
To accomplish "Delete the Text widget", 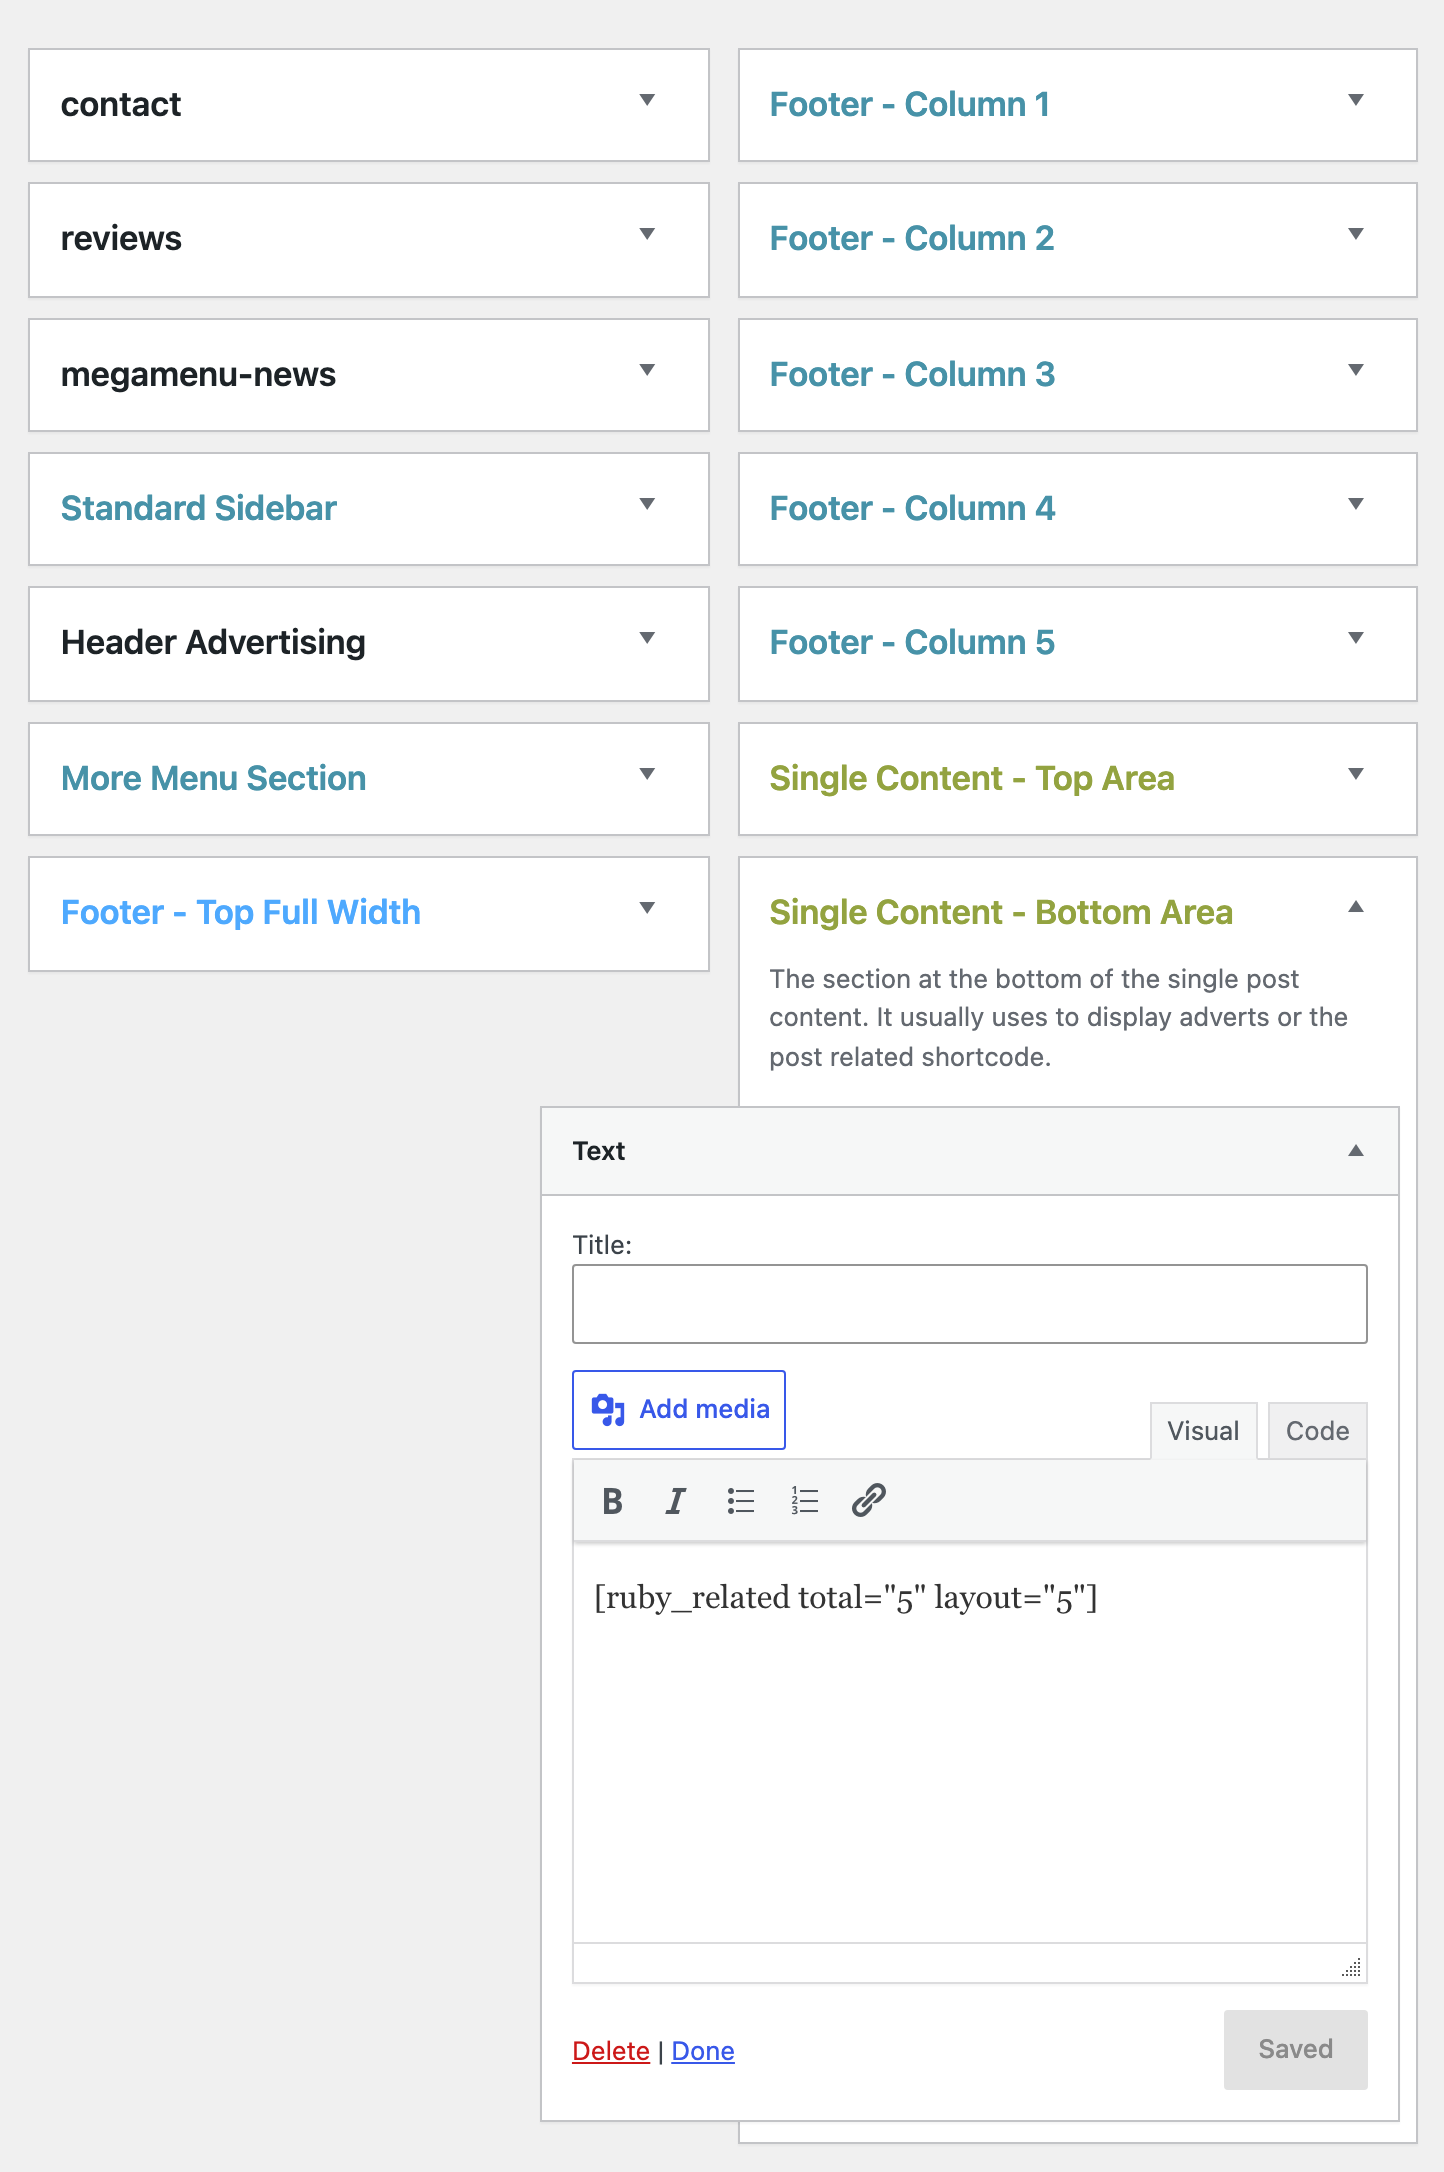I will (x=611, y=2051).
